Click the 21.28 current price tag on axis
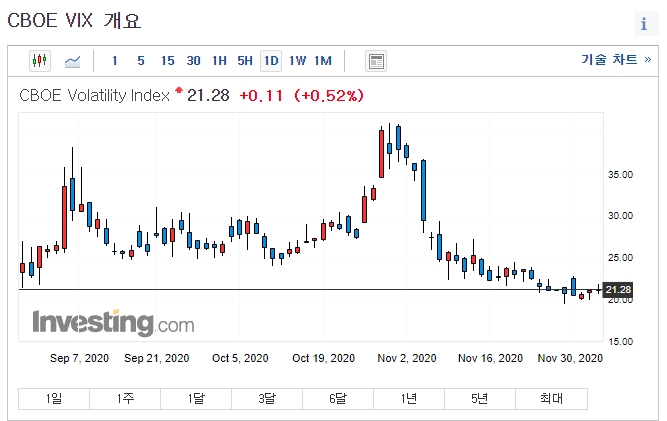The height and width of the screenshot is (421, 667). tap(618, 290)
